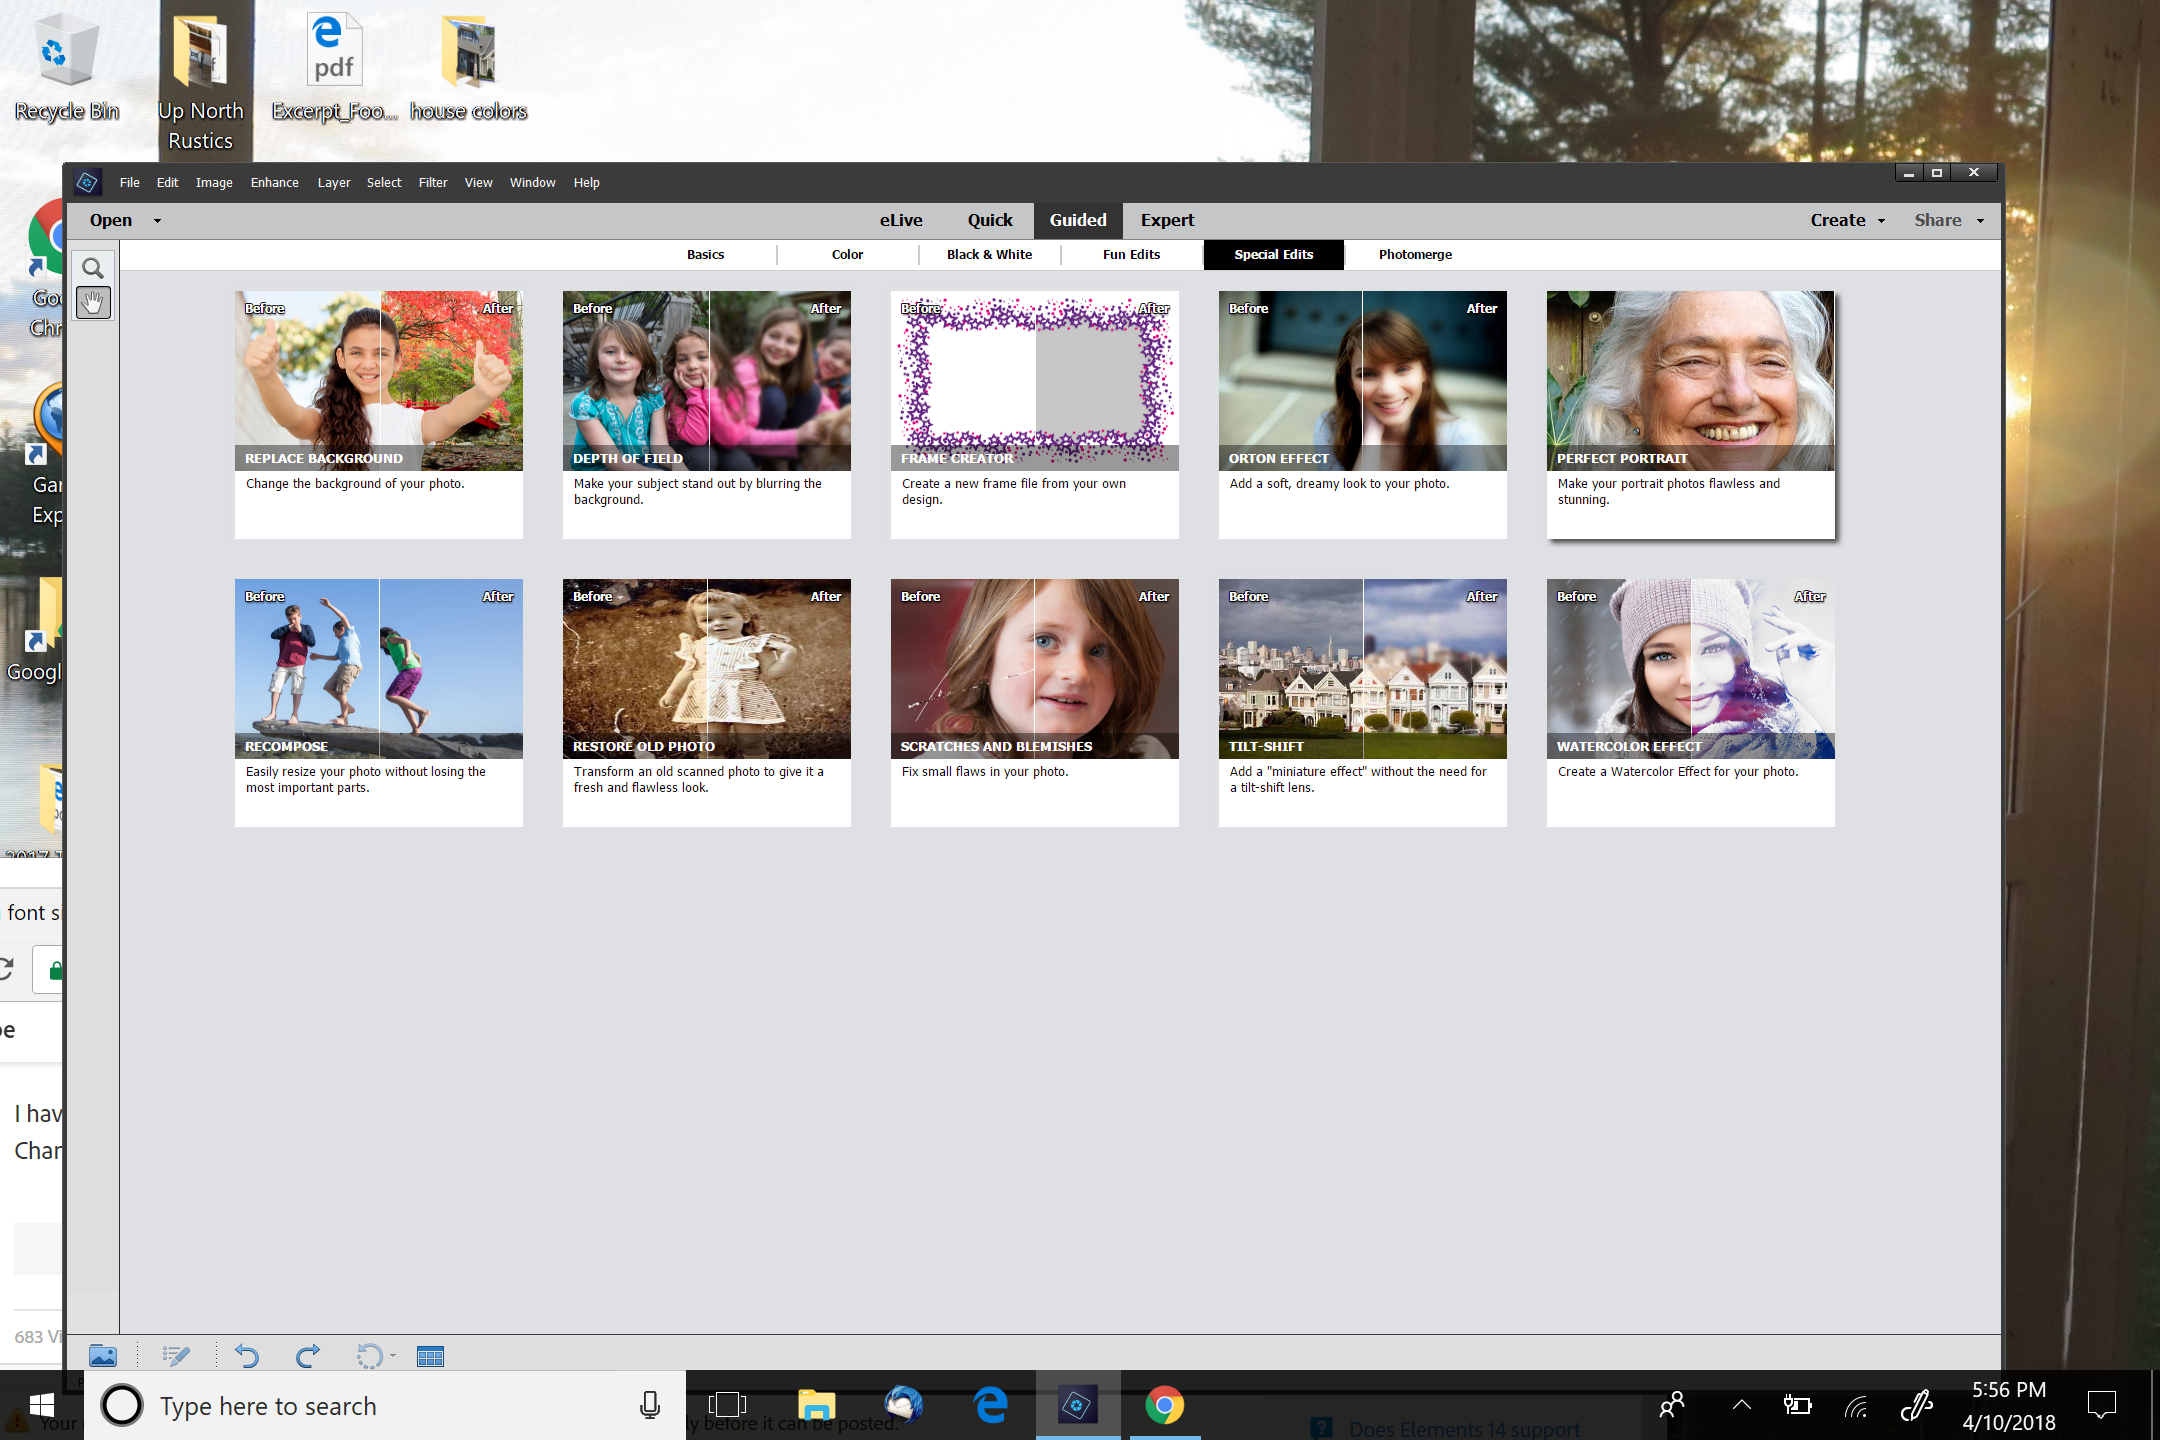Image resolution: width=2160 pixels, height=1440 pixels.
Task: Open the Recycle Bin desktop icon
Action: [x=66, y=68]
